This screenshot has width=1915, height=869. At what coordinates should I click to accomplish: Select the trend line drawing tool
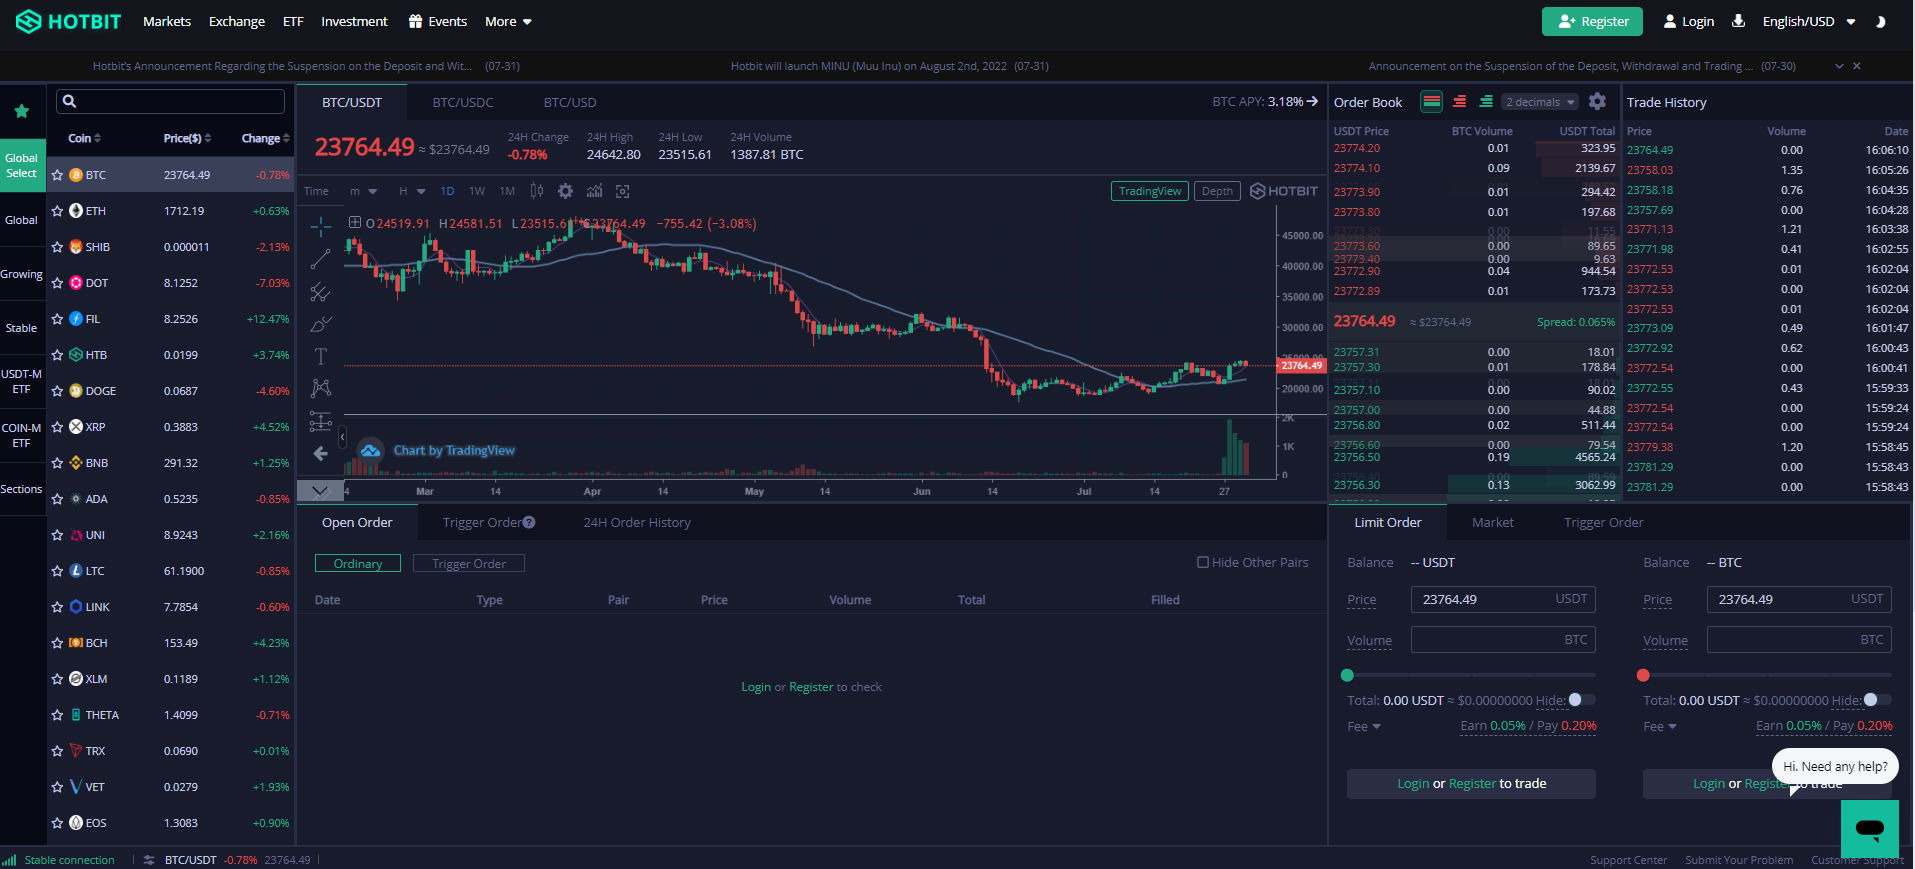click(x=320, y=260)
